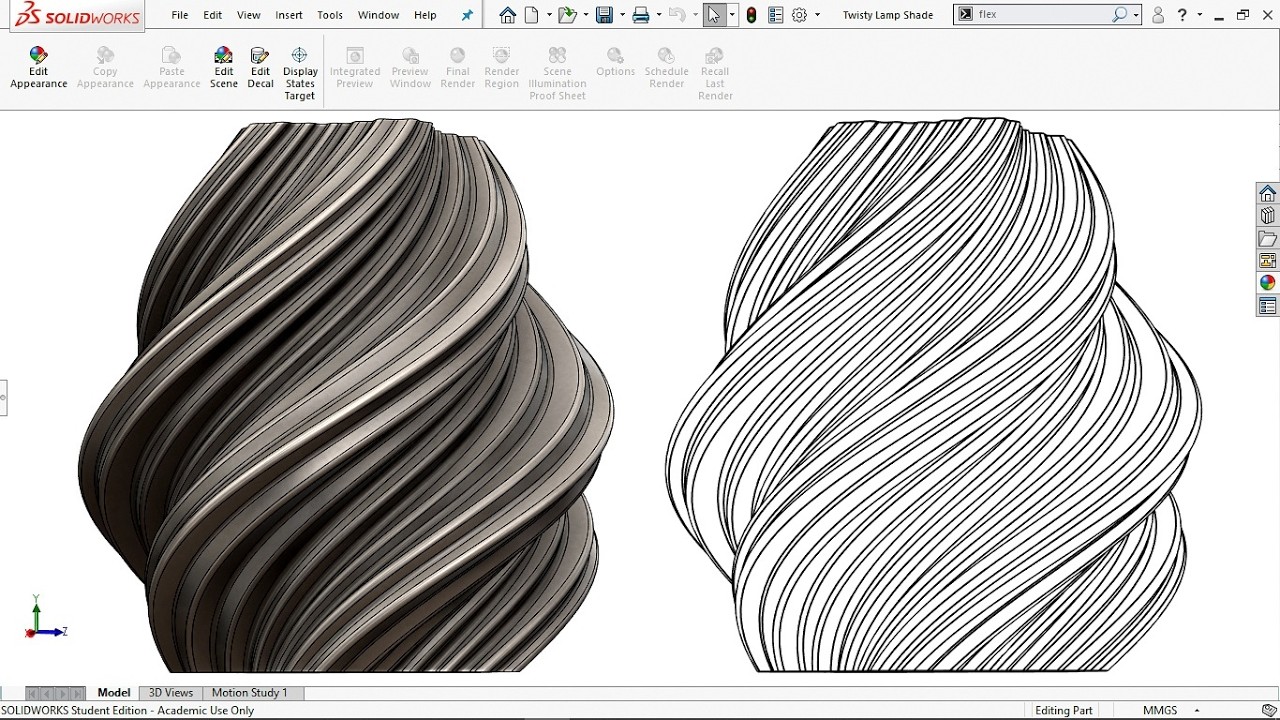The width and height of the screenshot is (1280, 720).
Task: Click the shaded lamp shade model
Action: (345, 396)
